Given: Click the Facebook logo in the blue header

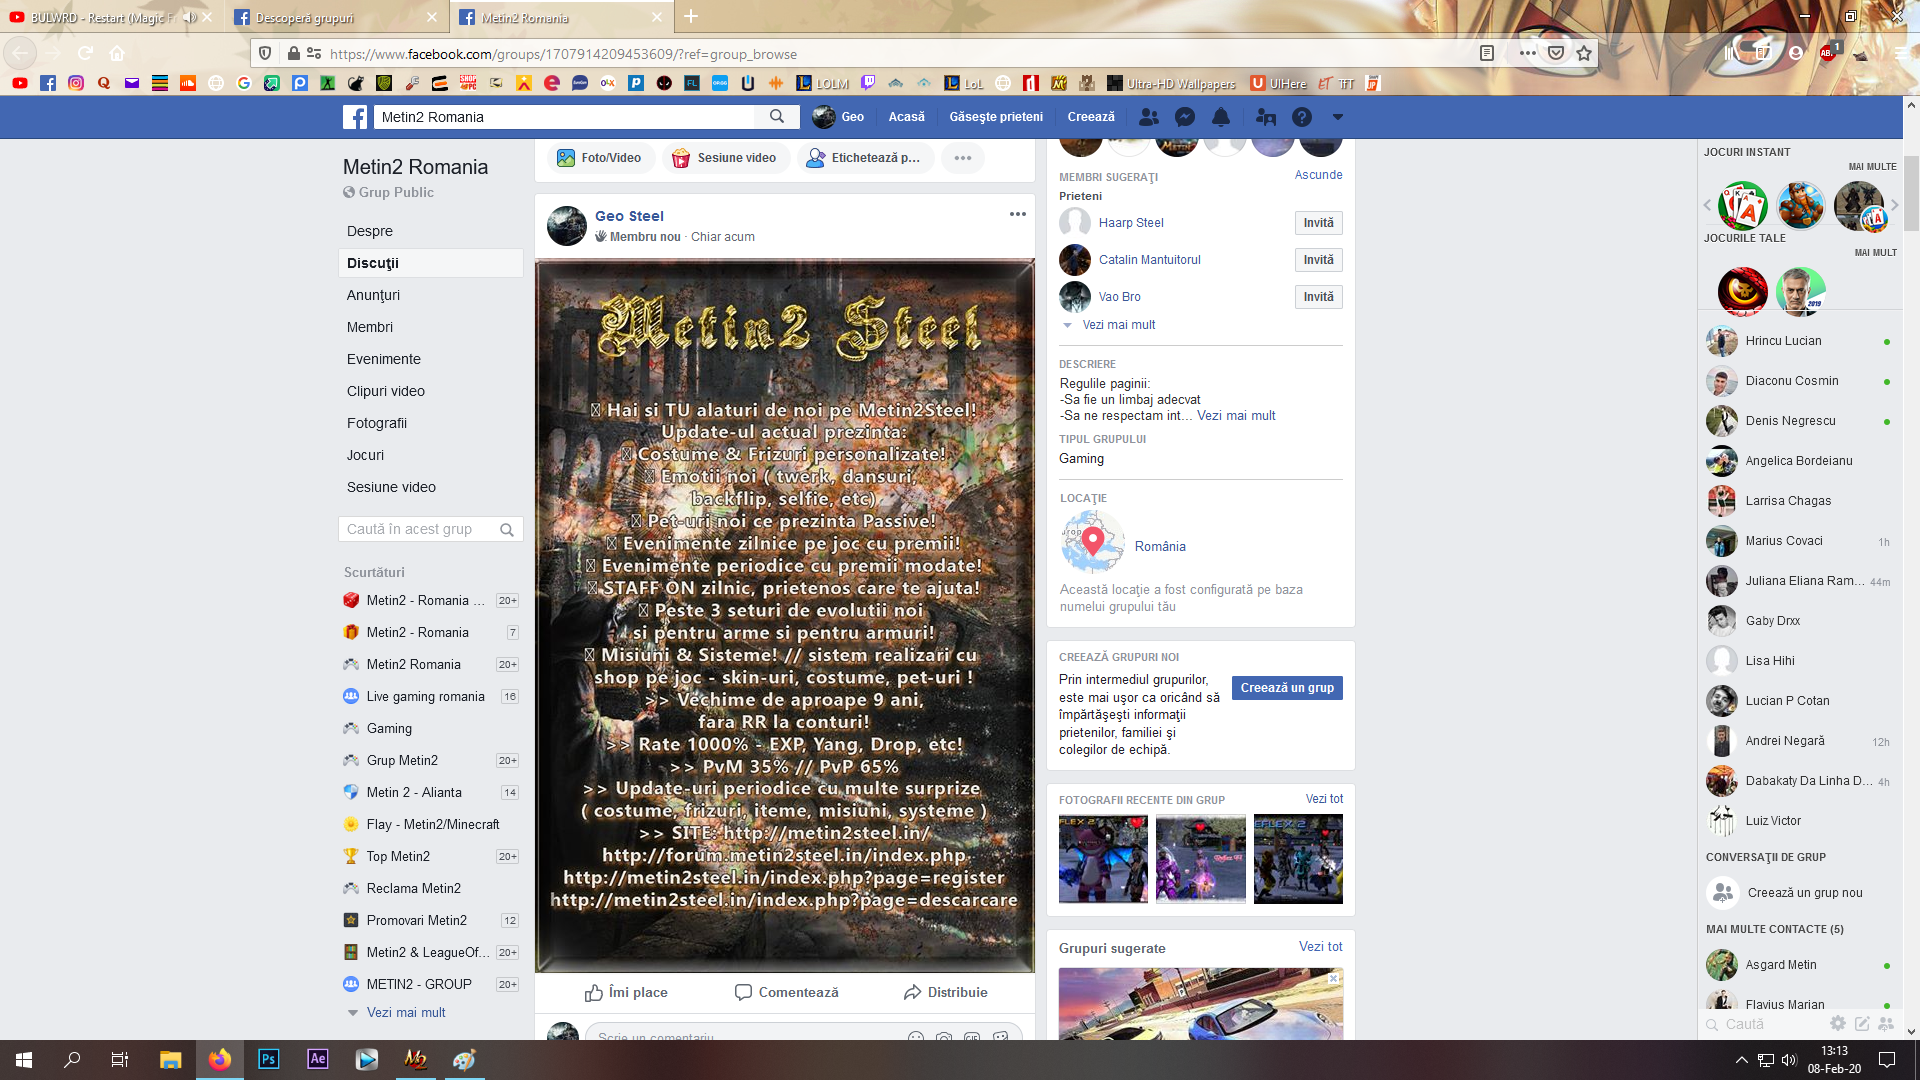Looking at the screenshot, I should tap(355, 117).
